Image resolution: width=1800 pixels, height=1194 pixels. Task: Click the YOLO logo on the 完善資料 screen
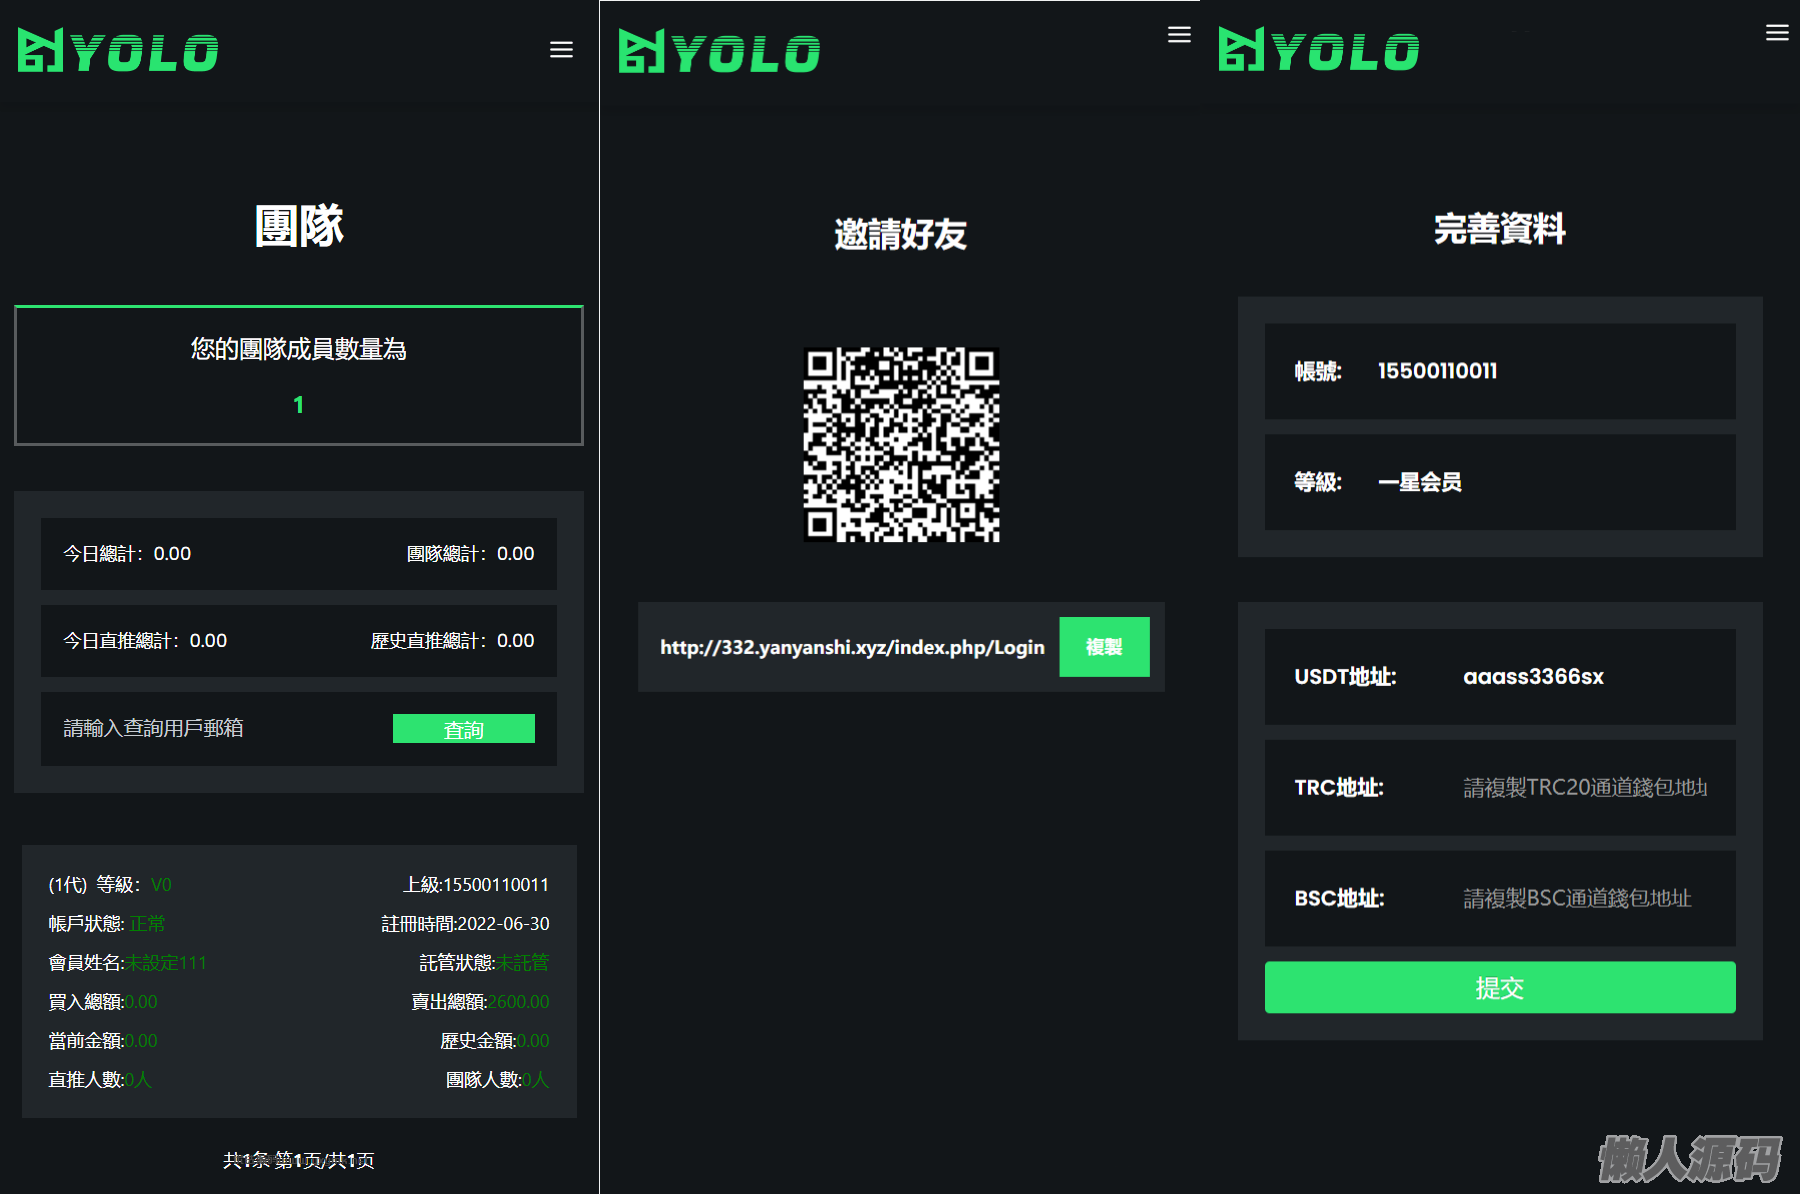(1318, 50)
